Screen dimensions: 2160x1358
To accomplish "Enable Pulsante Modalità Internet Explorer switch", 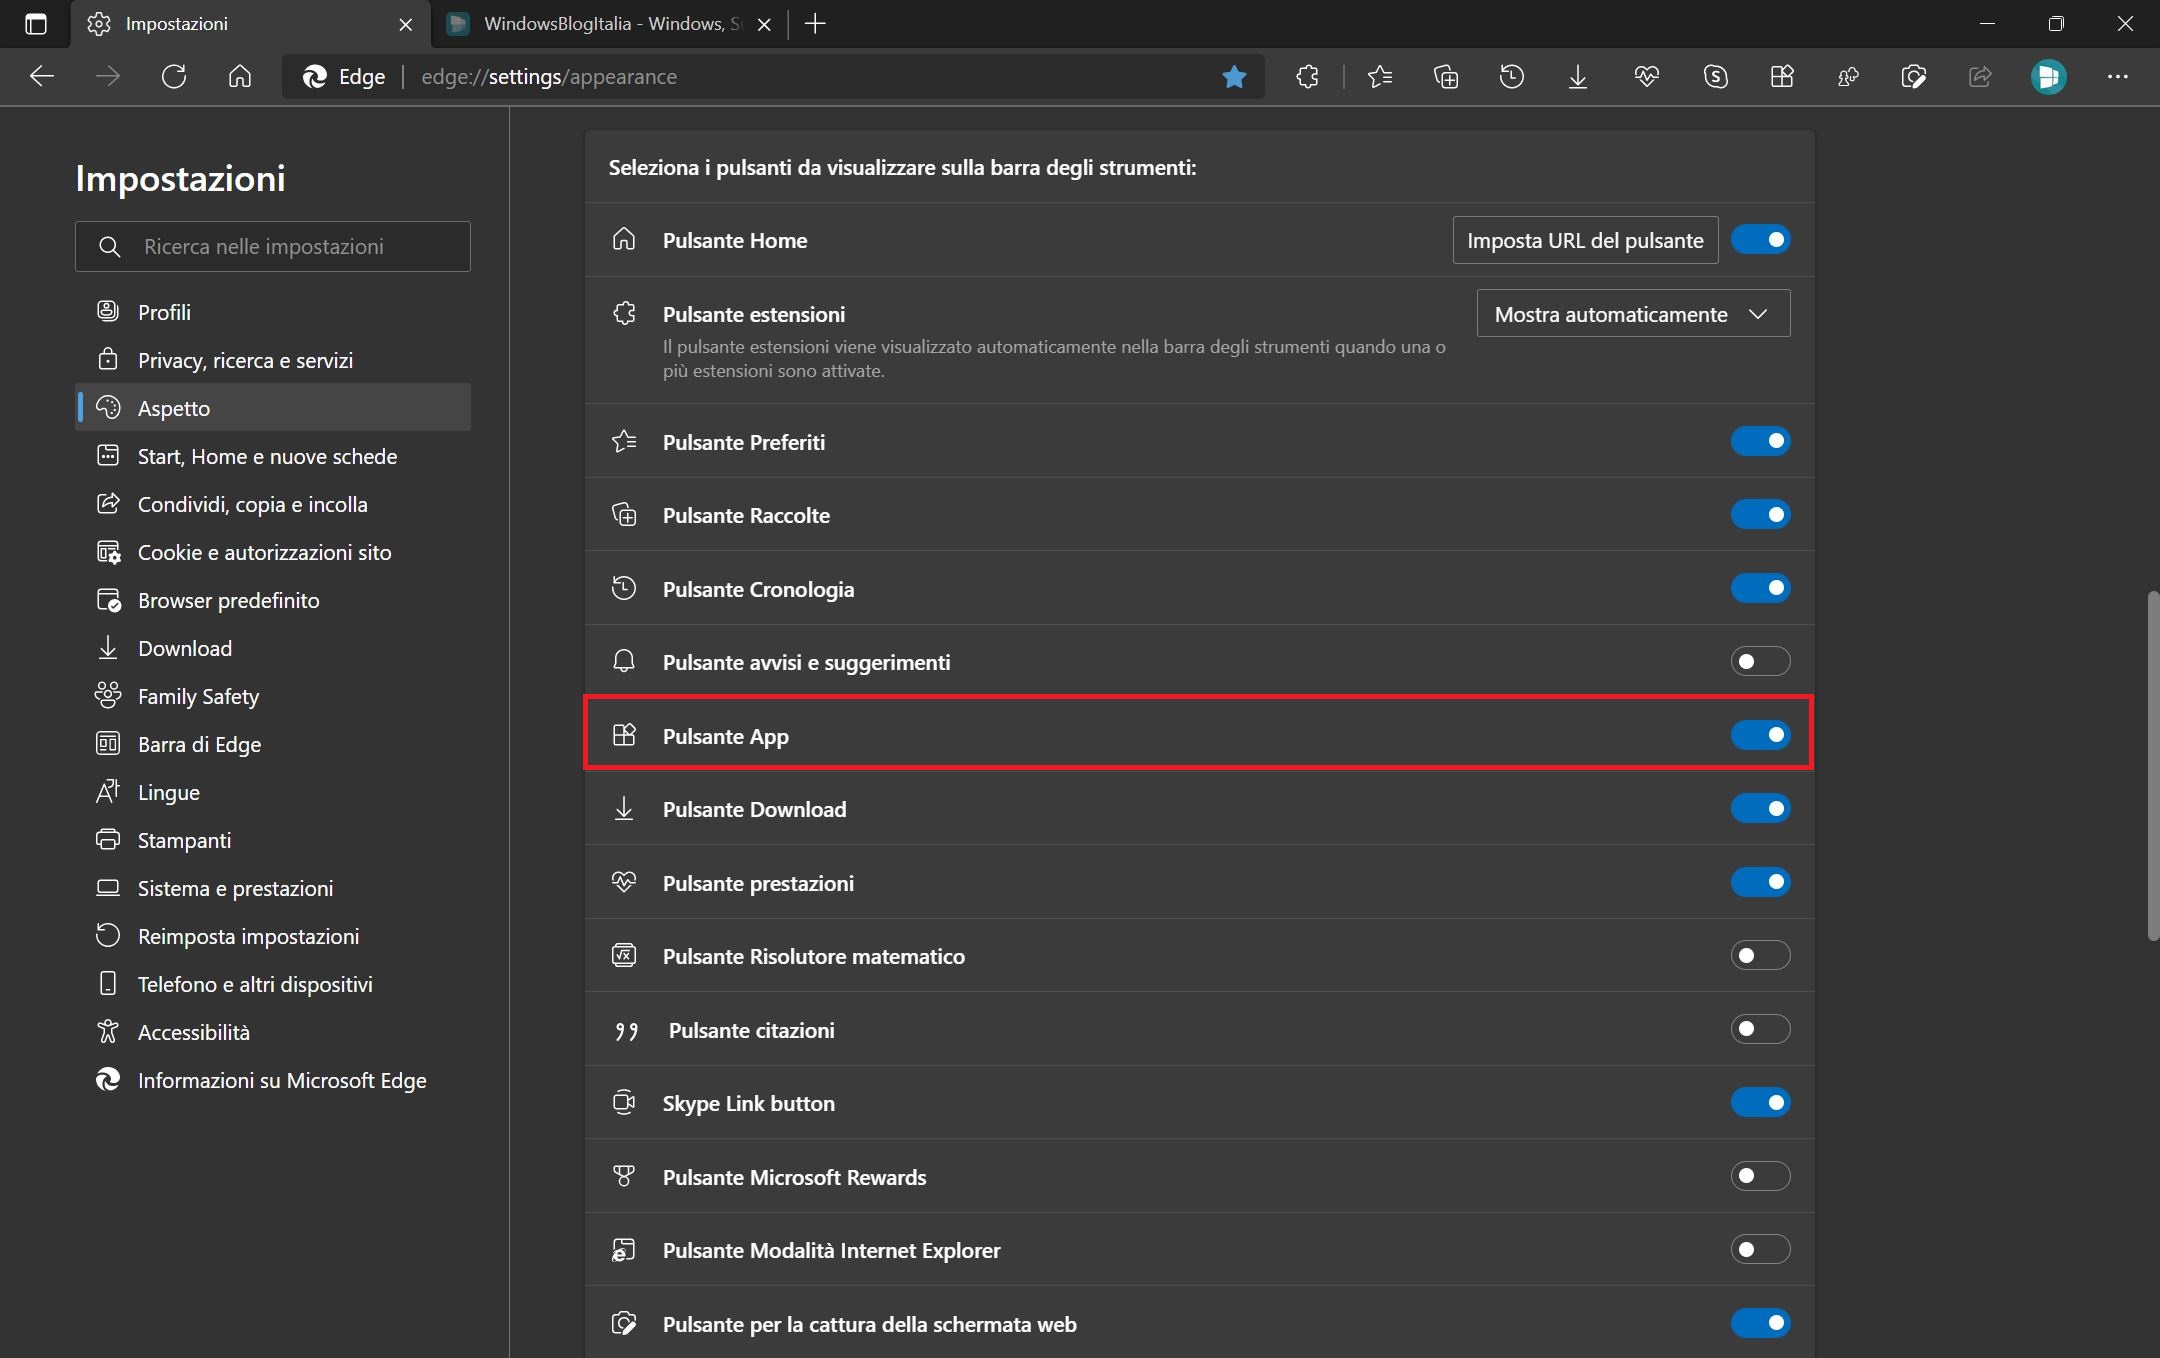I will [x=1760, y=1249].
